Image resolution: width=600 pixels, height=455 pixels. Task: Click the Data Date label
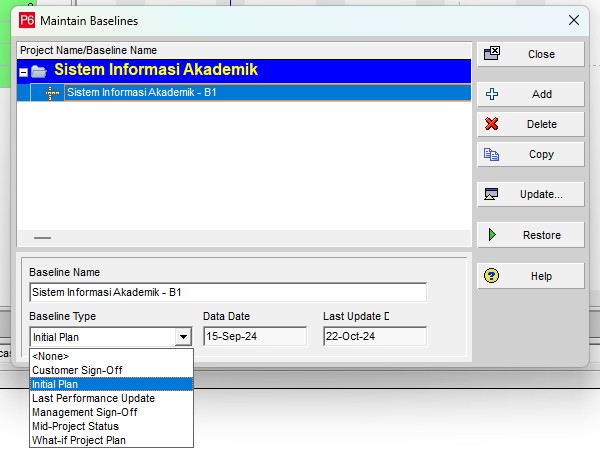click(x=226, y=316)
